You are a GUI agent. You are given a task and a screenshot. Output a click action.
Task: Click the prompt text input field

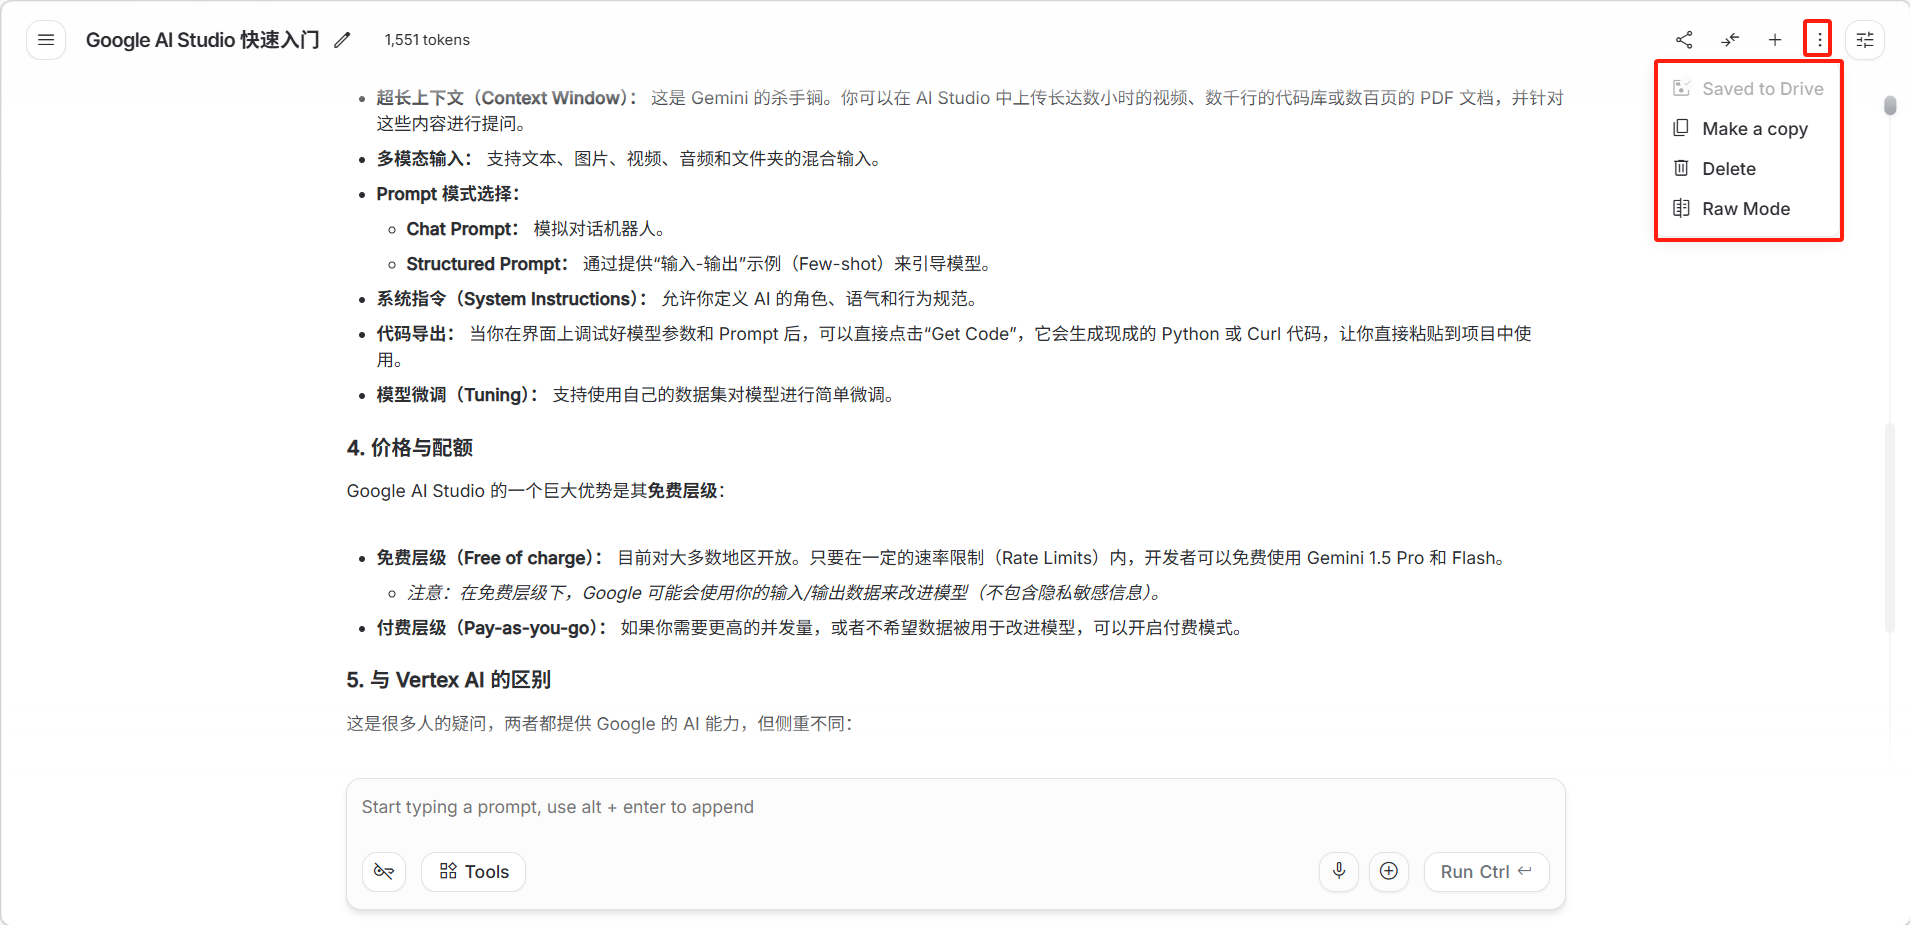pos(955,807)
